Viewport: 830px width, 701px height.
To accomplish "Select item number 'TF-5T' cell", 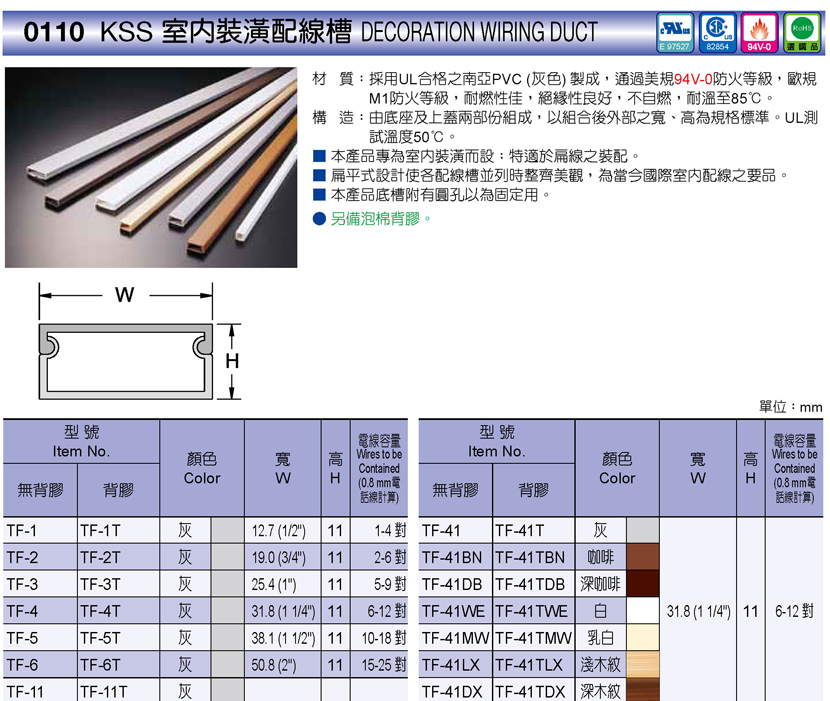I will 119,638.
